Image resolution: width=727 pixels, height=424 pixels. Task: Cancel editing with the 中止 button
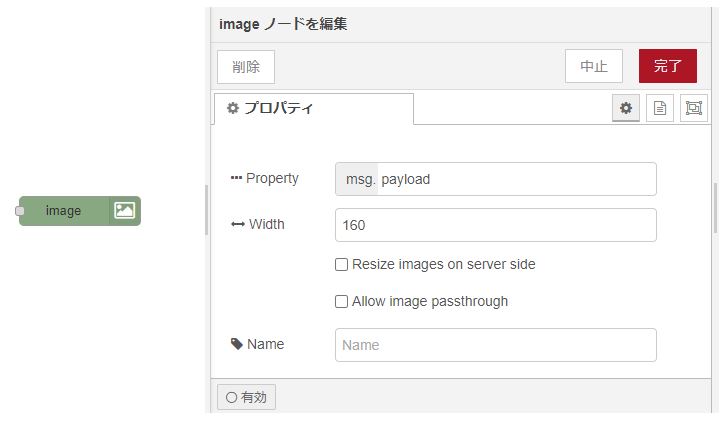593,67
